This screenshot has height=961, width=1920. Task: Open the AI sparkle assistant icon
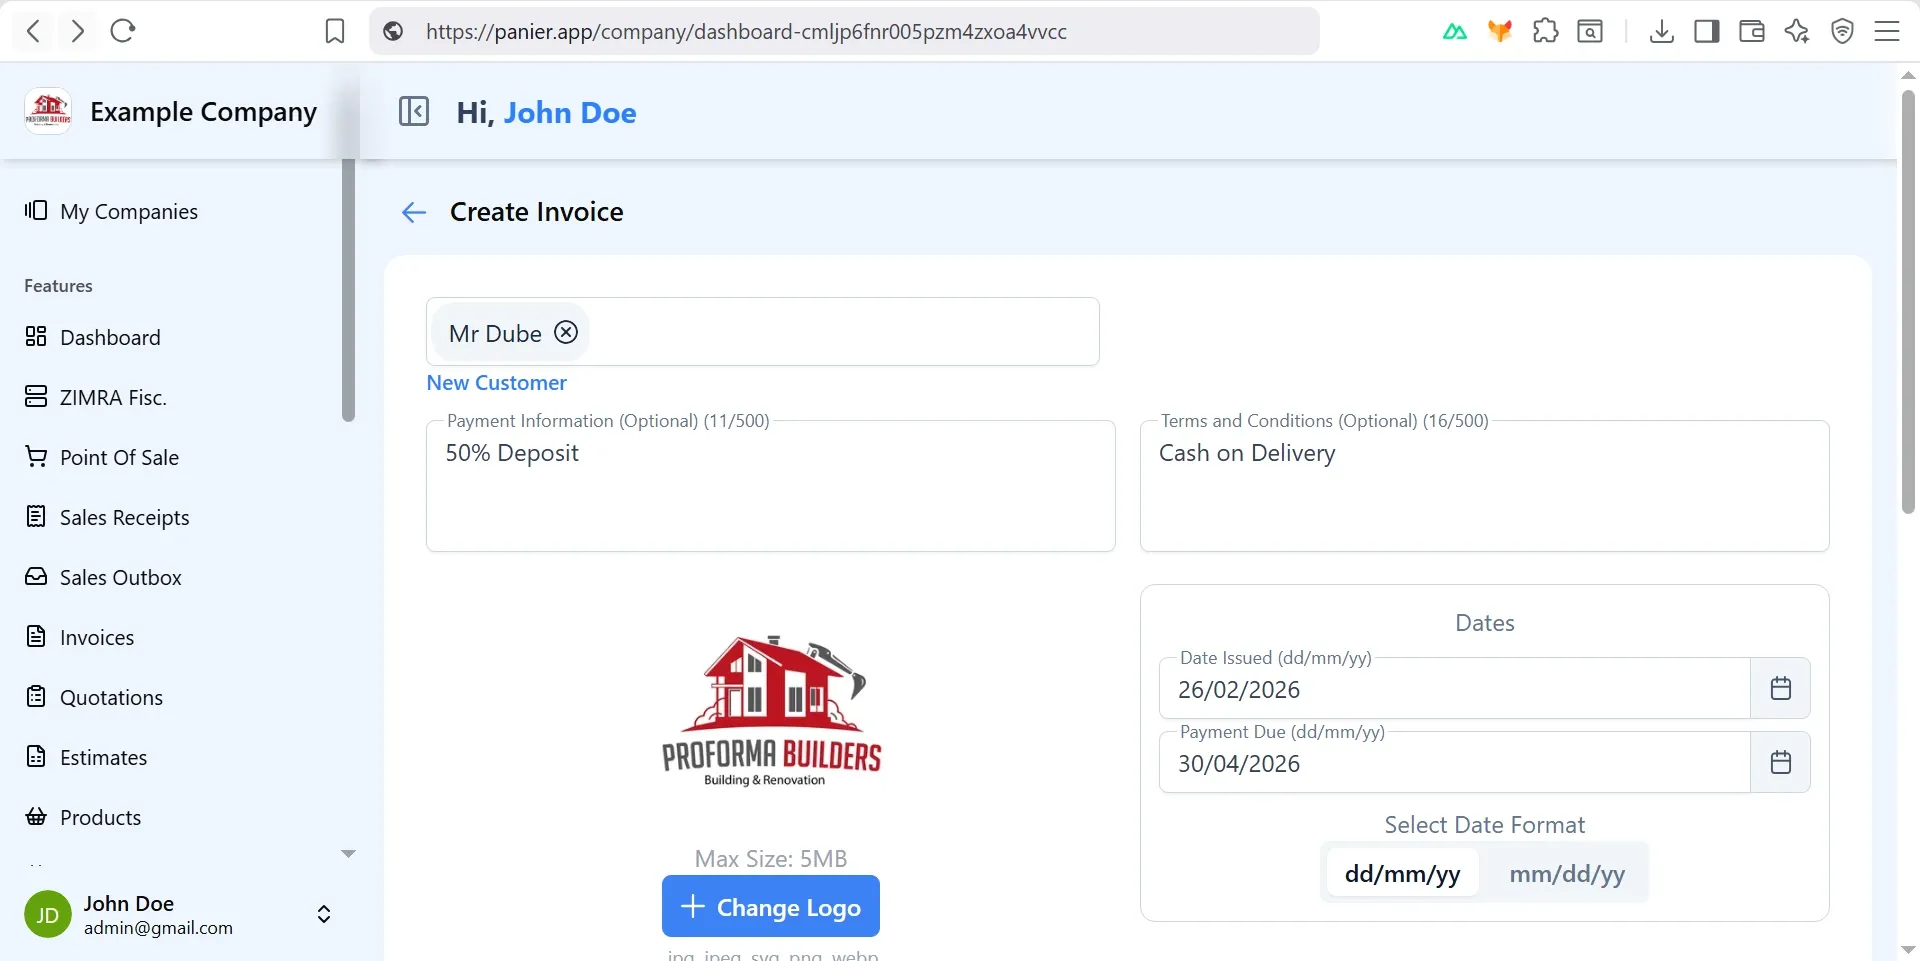point(1797,32)
